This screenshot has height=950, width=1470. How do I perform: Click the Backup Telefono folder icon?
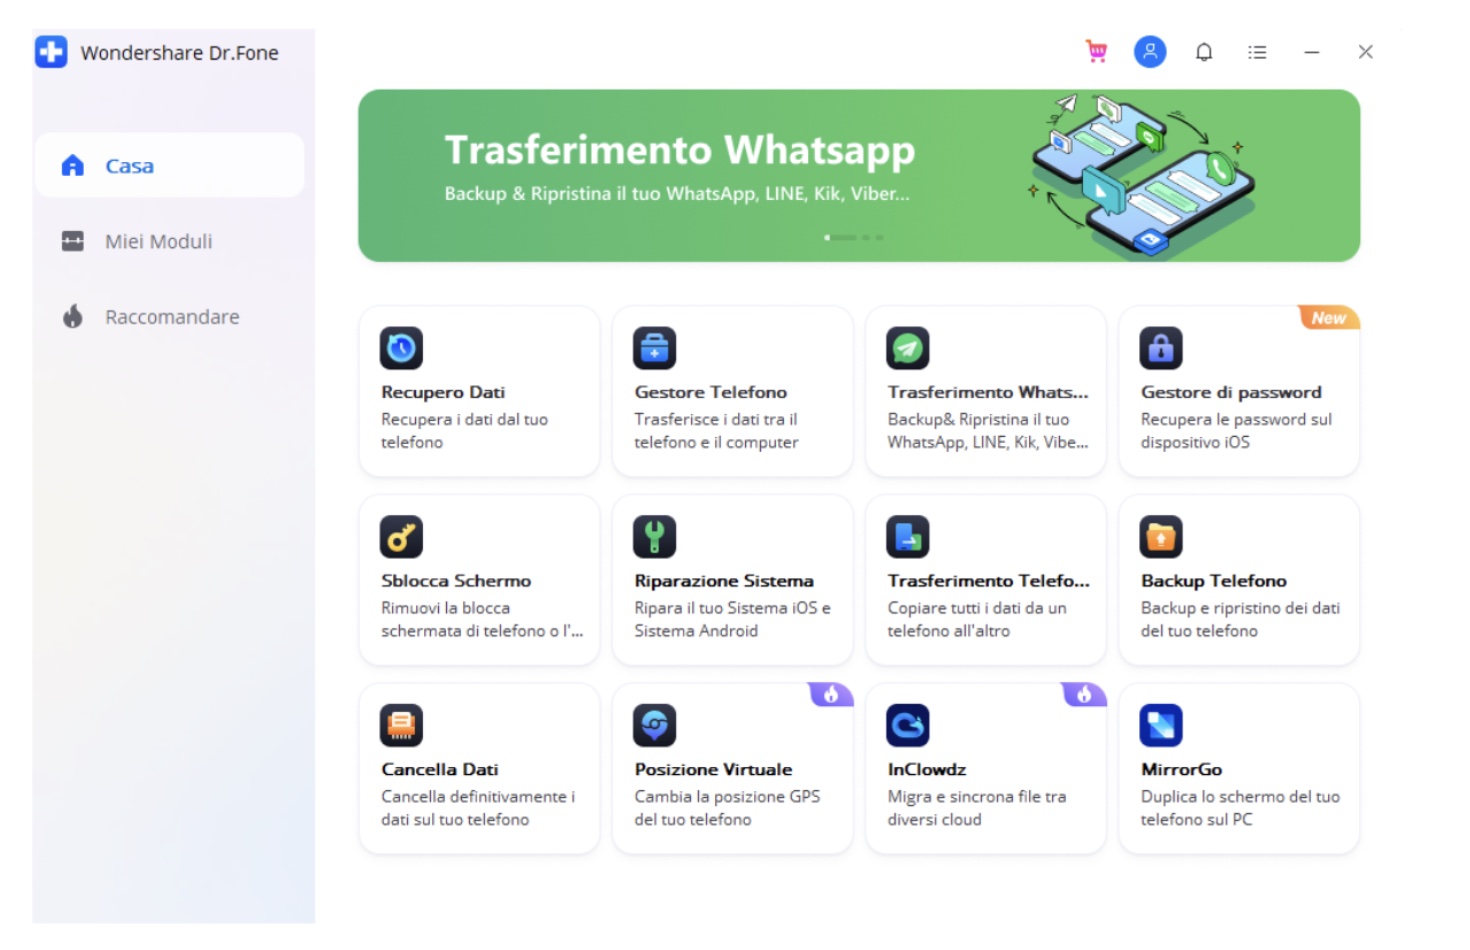click(1160, 537)
